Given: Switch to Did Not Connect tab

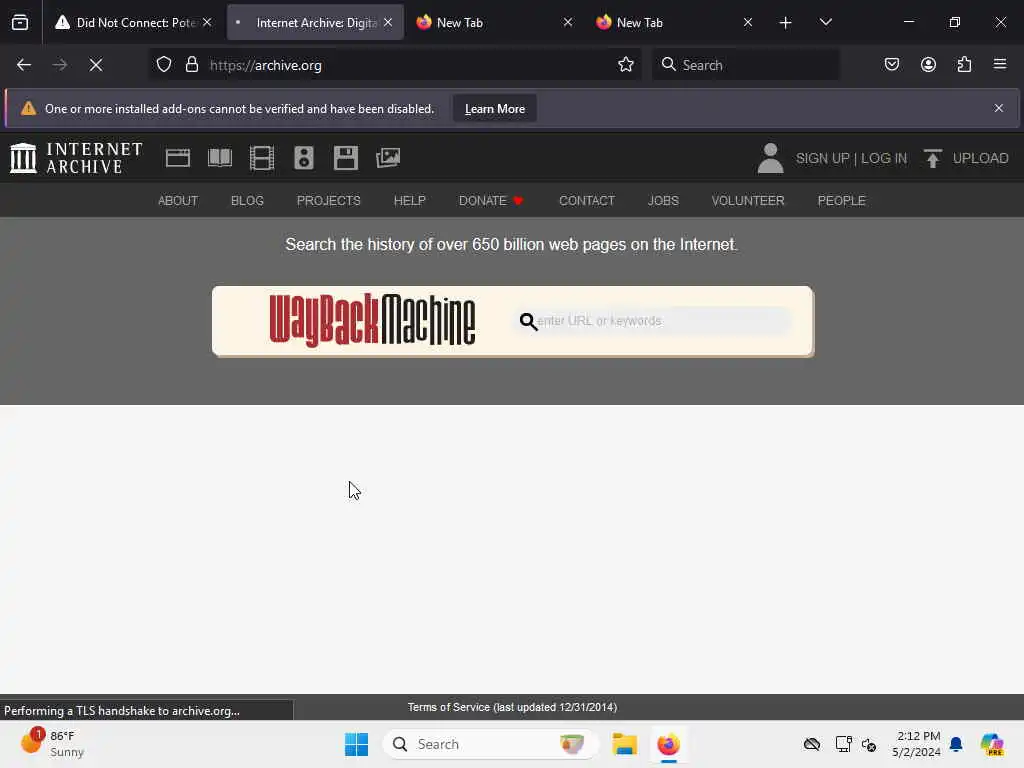Looking at the screenshot, I should pos(133,22).
